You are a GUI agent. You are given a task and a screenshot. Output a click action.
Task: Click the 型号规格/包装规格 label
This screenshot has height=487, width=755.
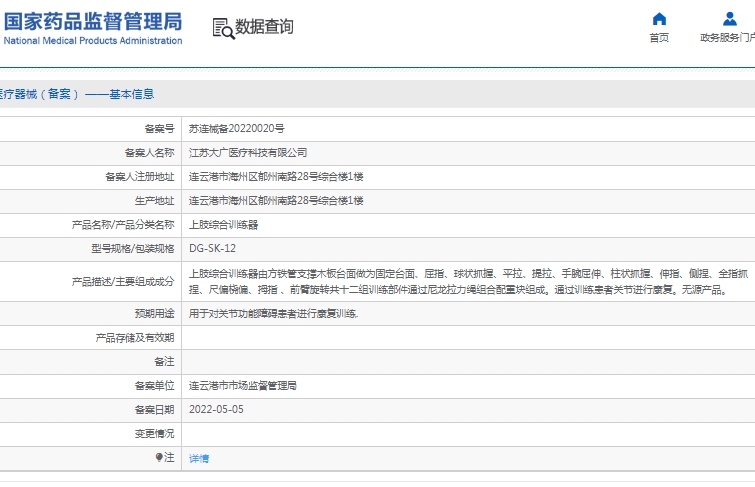pyautogui.click(x=132, y=249)
